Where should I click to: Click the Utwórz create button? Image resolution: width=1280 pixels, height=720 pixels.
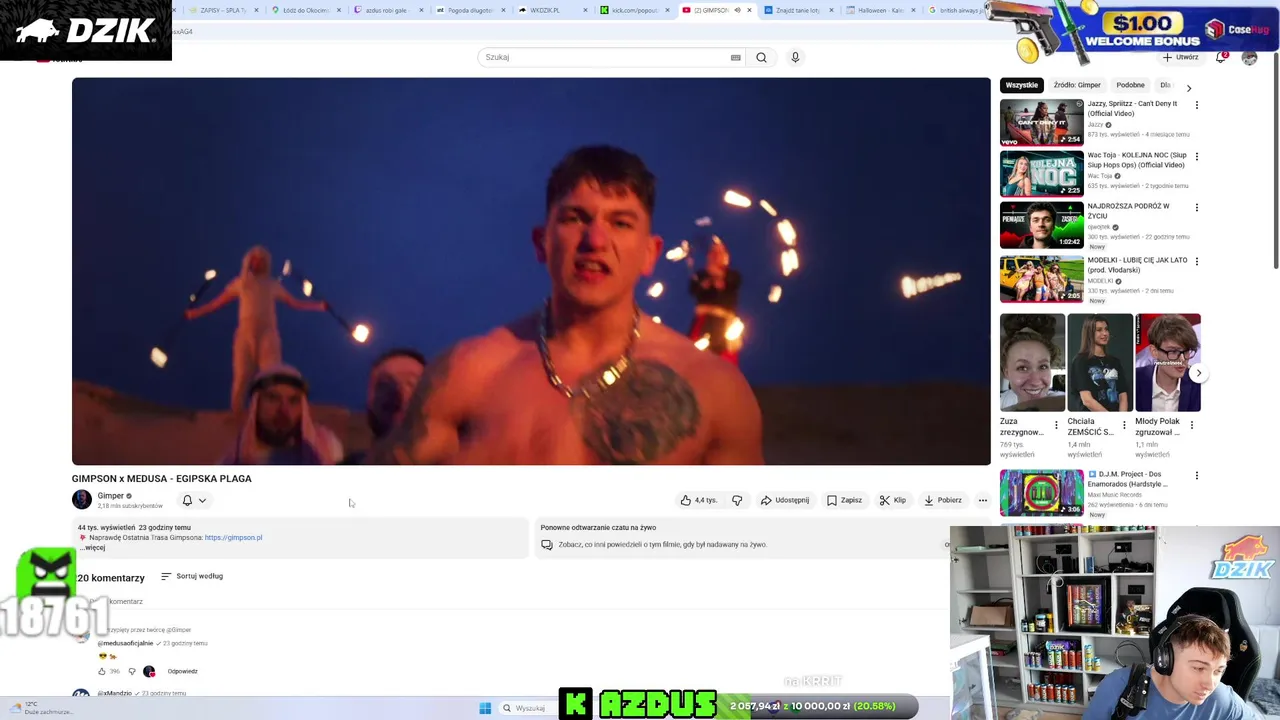(x=1180, y=57)
